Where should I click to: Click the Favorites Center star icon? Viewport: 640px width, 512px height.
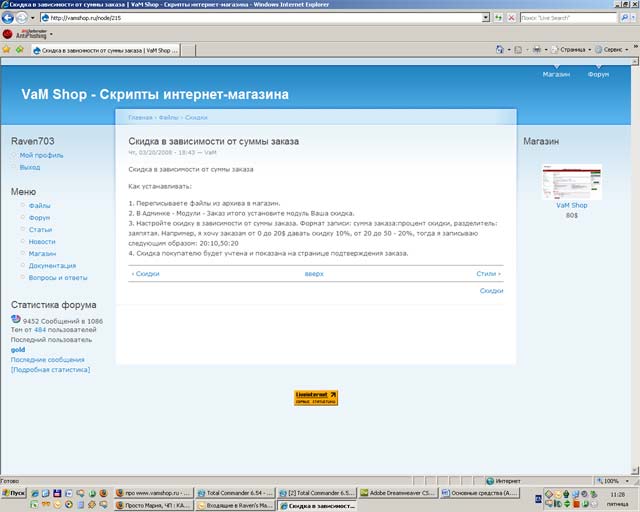coord(7,50)
